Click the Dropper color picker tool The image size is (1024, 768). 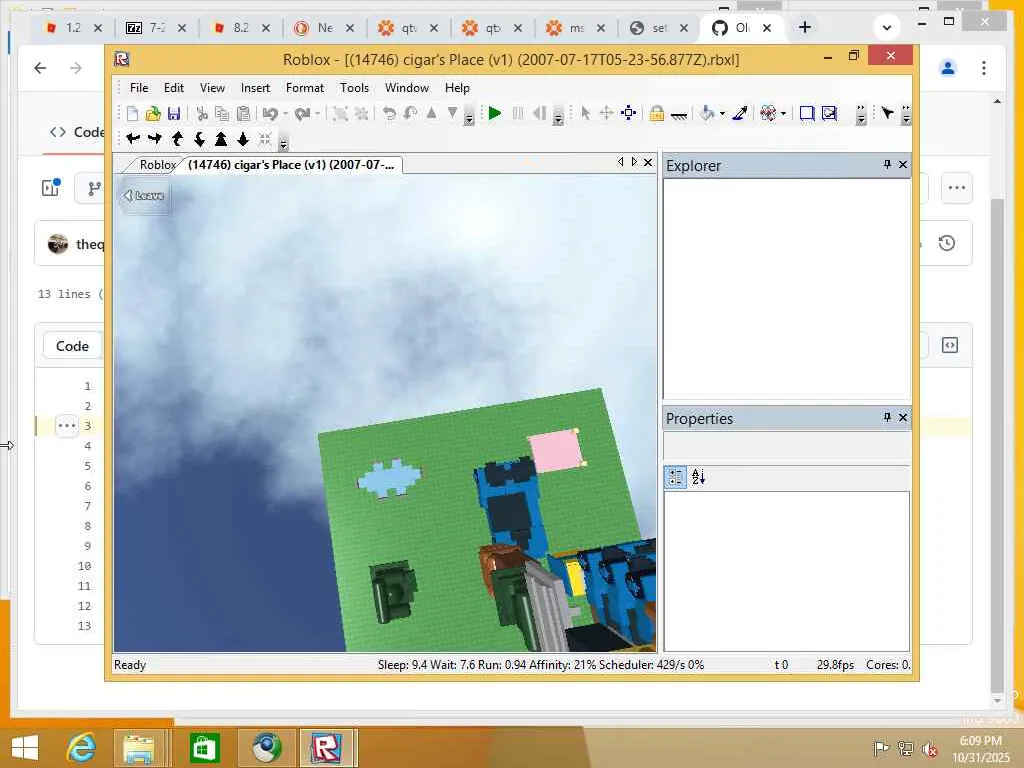tap(740, 114)
